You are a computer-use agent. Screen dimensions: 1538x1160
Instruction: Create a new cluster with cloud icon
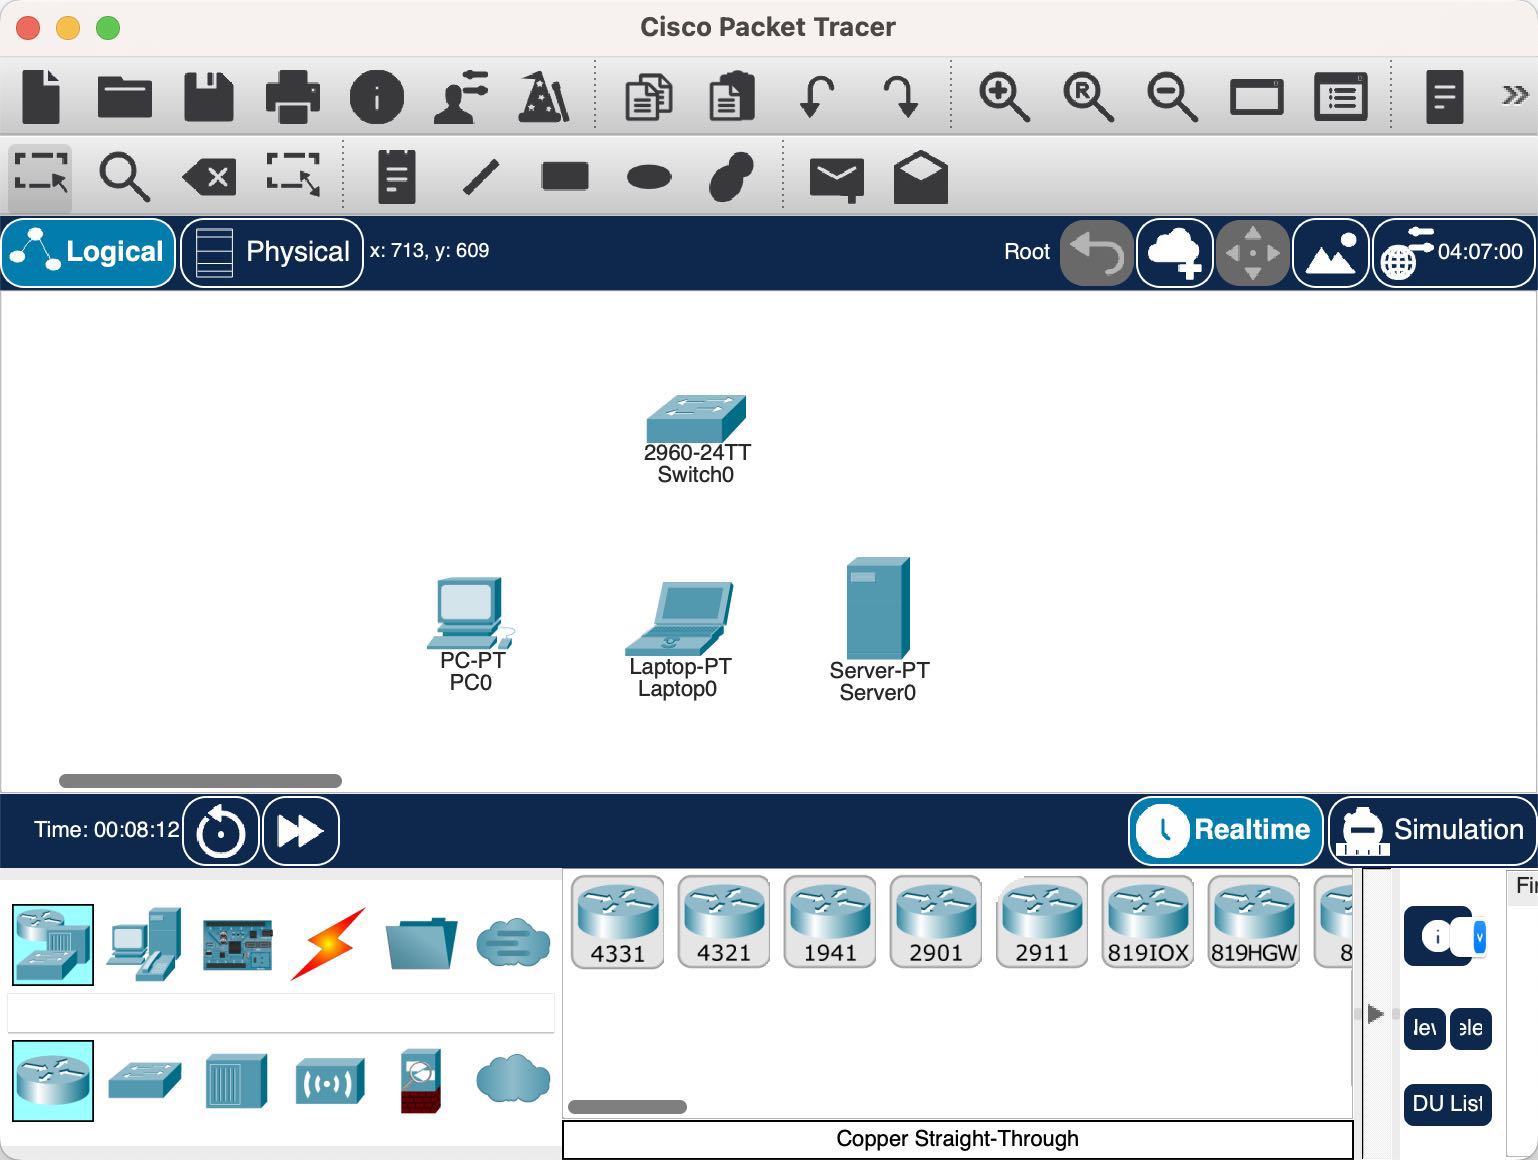point(1175,253)
